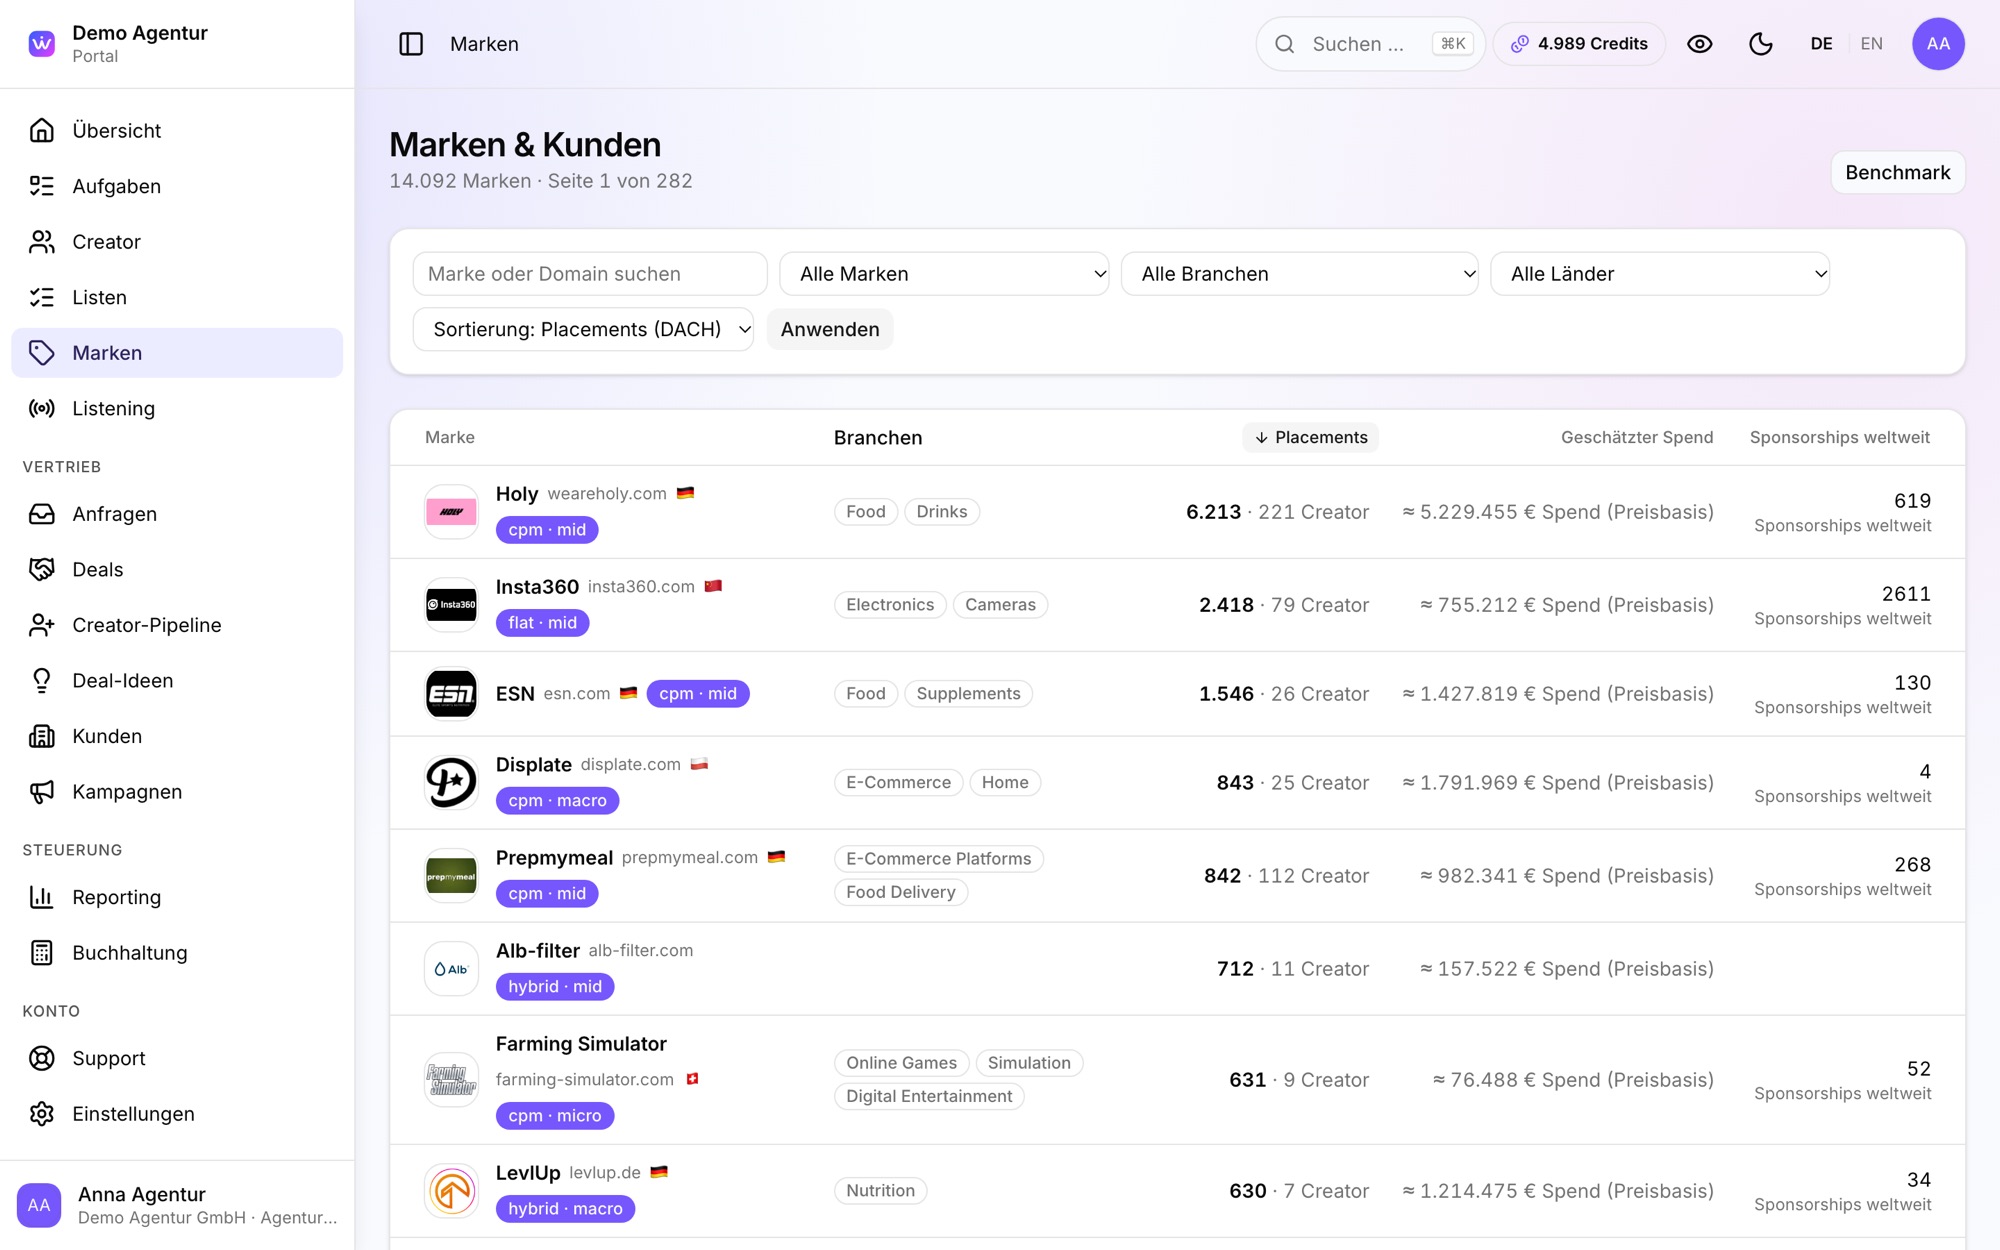
Task: Click the Farming Simulator brand name
Action: [x=581, y=1044]
